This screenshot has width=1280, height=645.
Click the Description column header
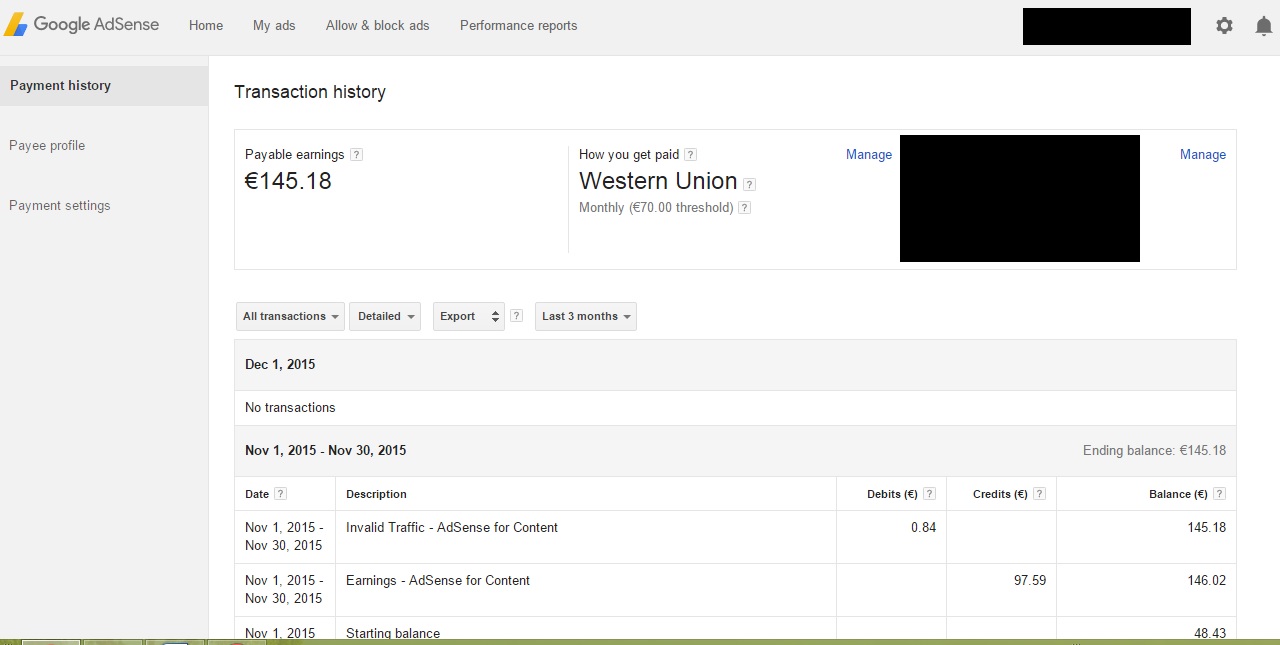377,494
